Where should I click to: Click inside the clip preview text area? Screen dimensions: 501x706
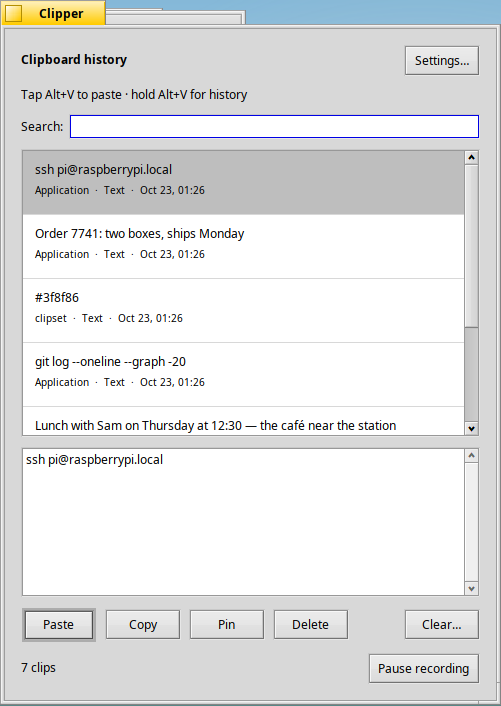244,522
